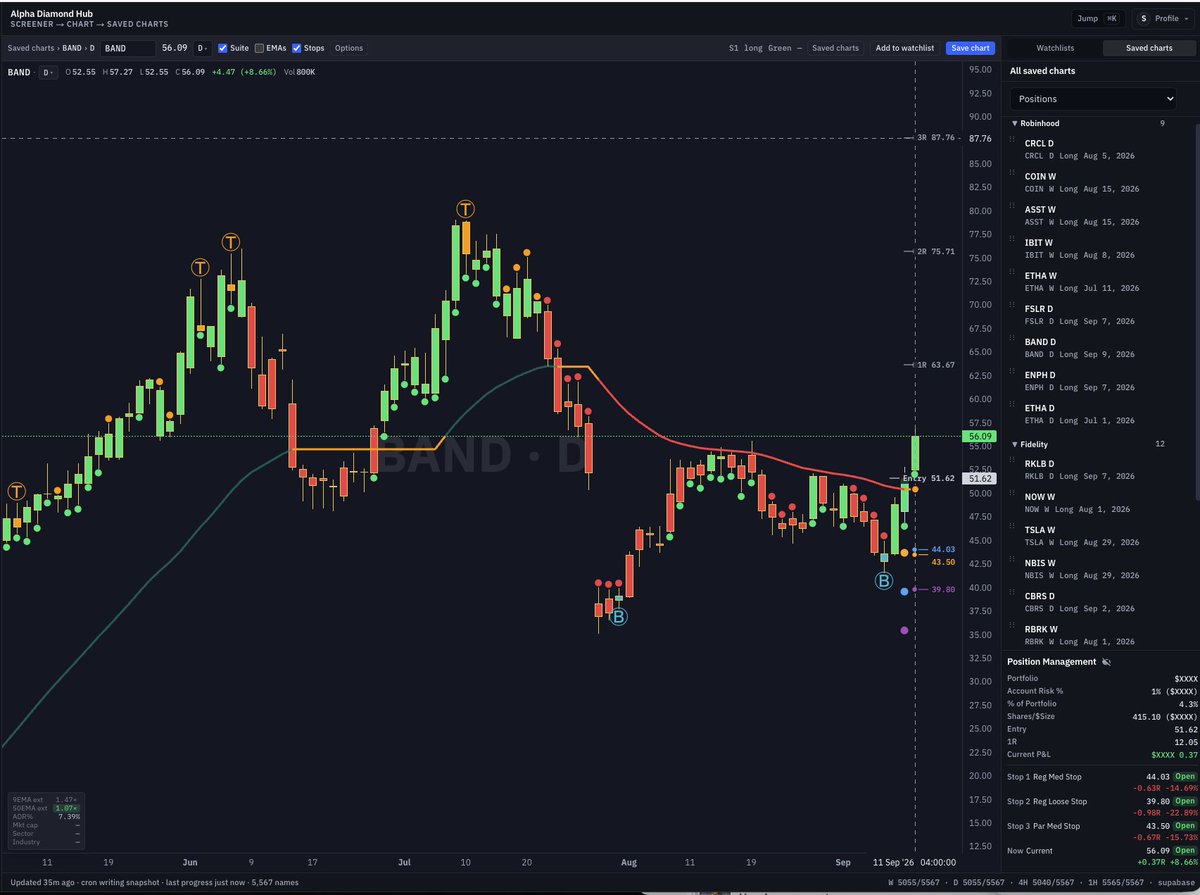Toggle the Stops checkbox
The width and height of the screenshot is (1200, 895).
point(297,48)
